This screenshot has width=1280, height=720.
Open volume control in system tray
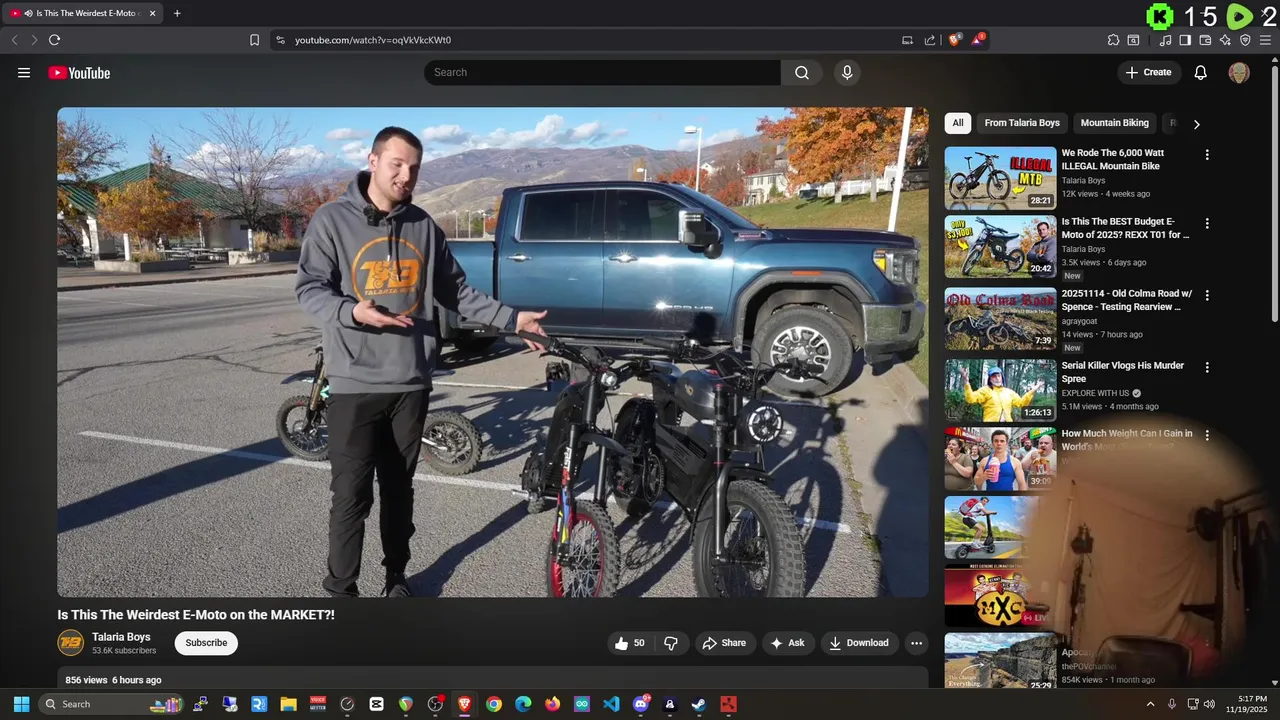(x=1210, y=704)
